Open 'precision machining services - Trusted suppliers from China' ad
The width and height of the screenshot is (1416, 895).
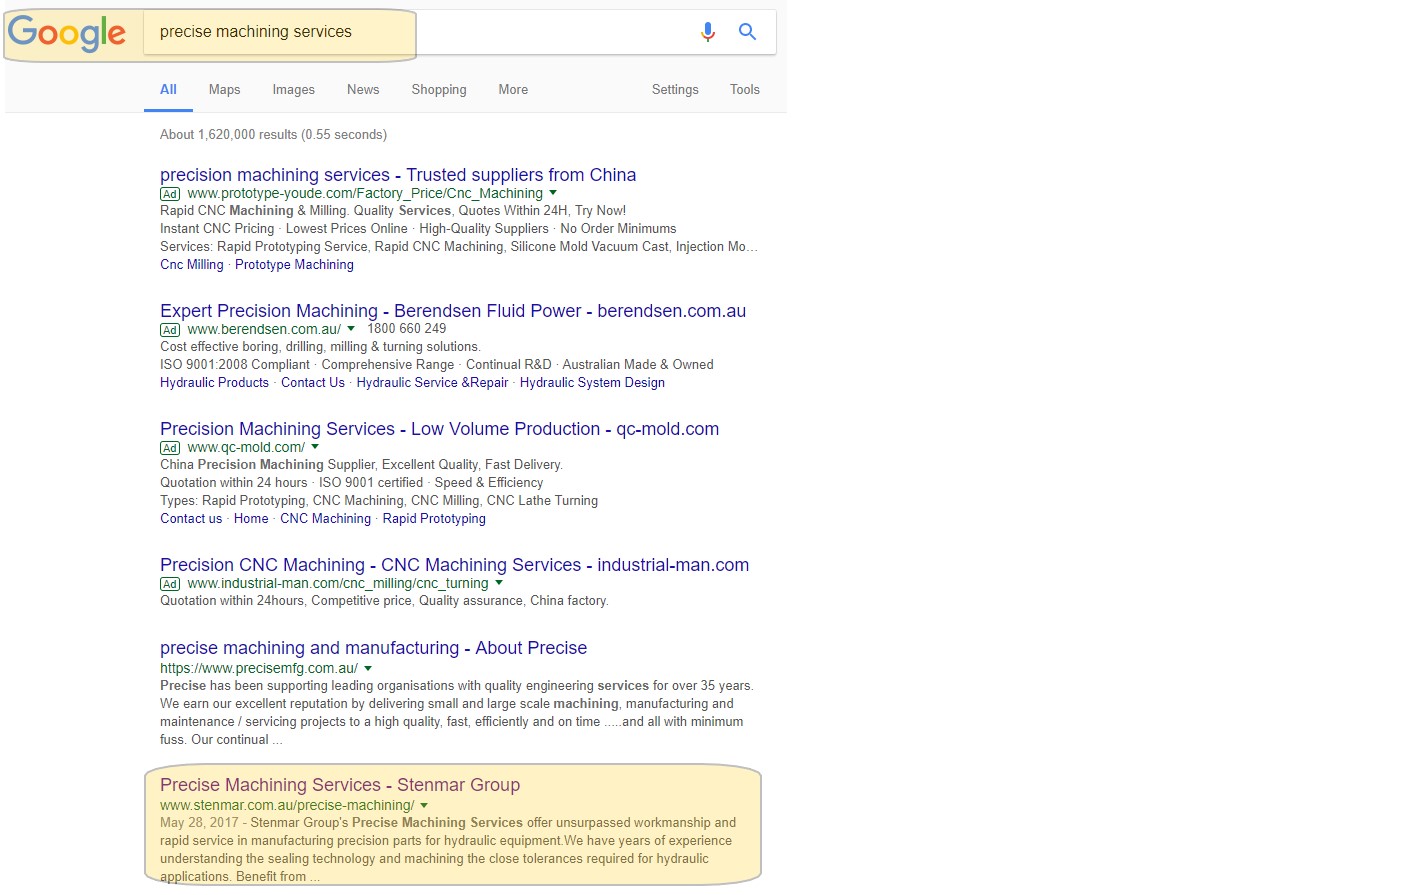click(x=398, y=175)
